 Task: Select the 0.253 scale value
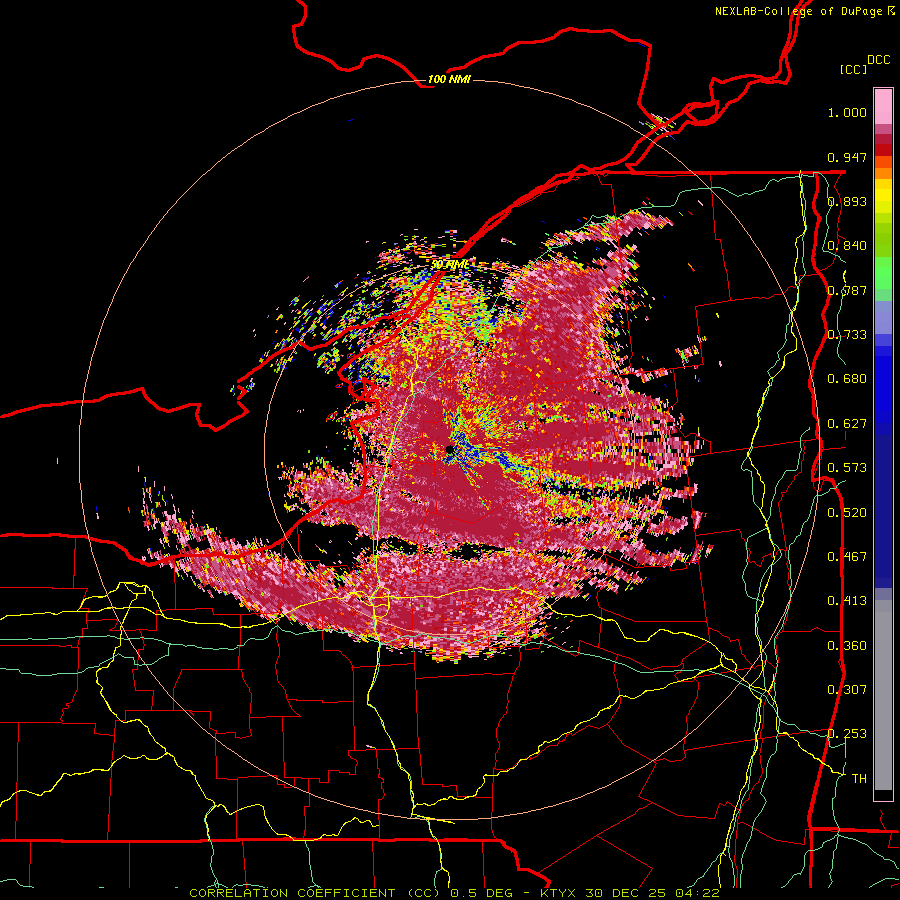coord(847,734)
